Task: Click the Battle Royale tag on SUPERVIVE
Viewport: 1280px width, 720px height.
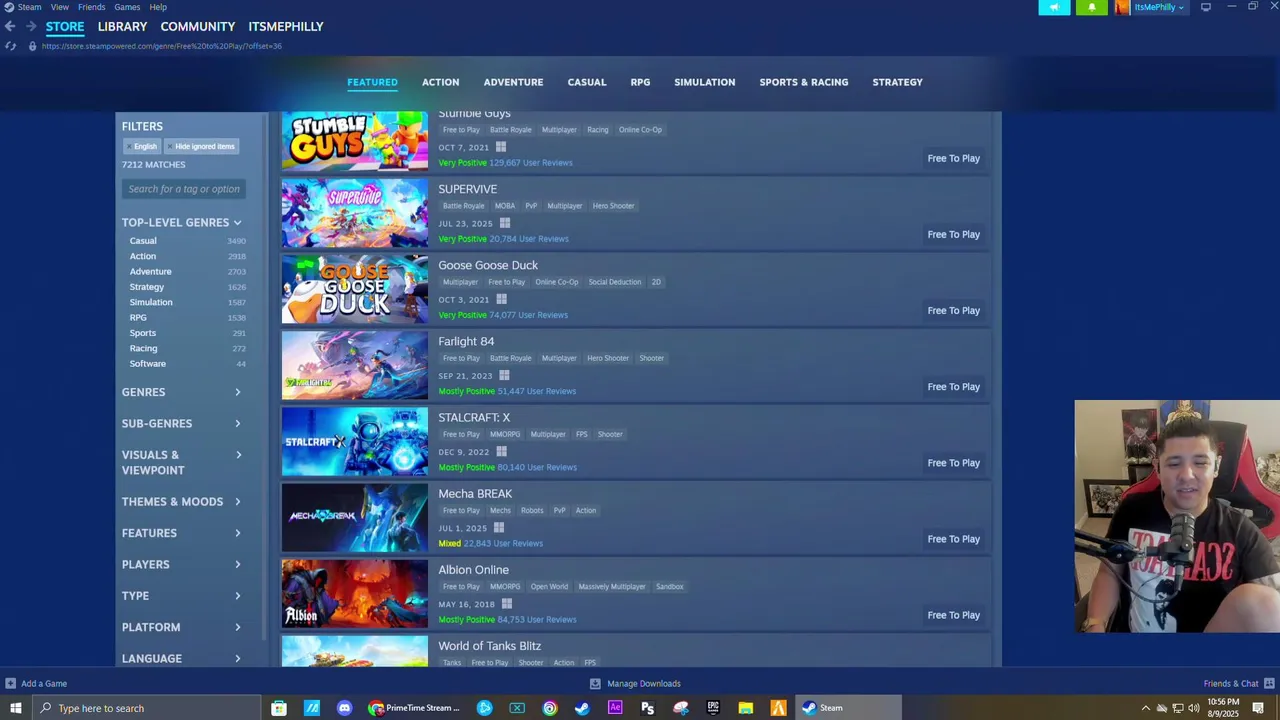Action: pos(463,206)
